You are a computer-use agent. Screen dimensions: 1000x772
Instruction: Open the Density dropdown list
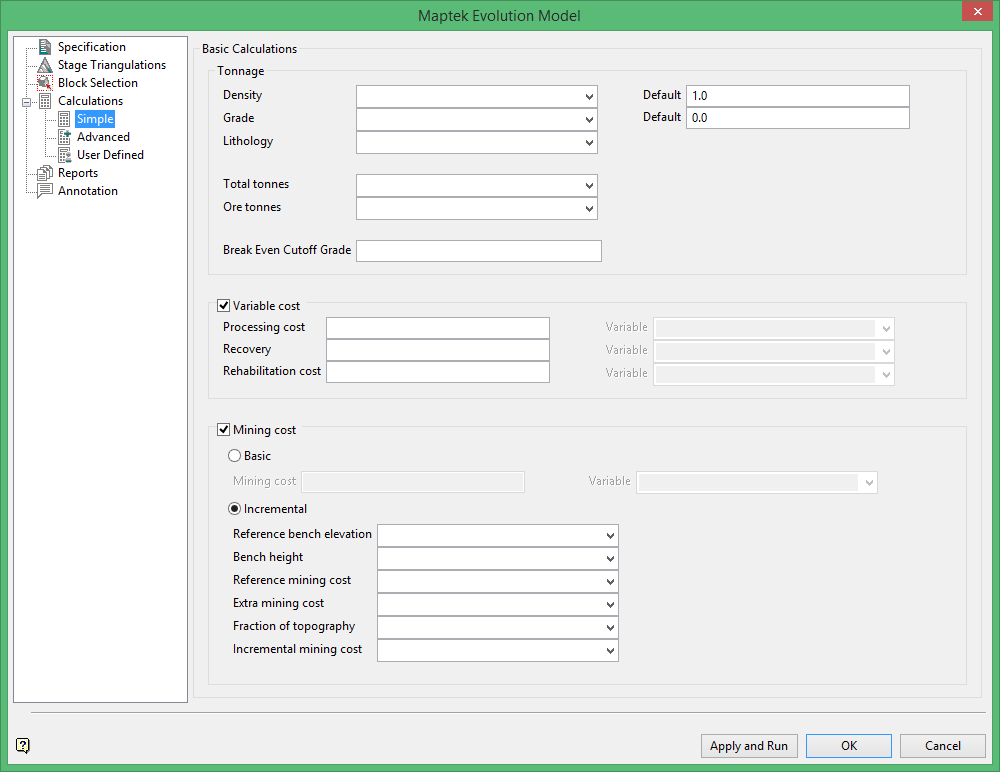[x=589, y=96]
